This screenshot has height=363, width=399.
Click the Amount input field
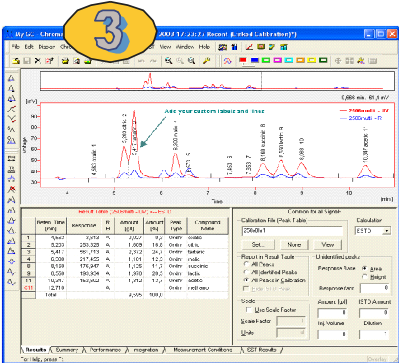click(332, 312)
